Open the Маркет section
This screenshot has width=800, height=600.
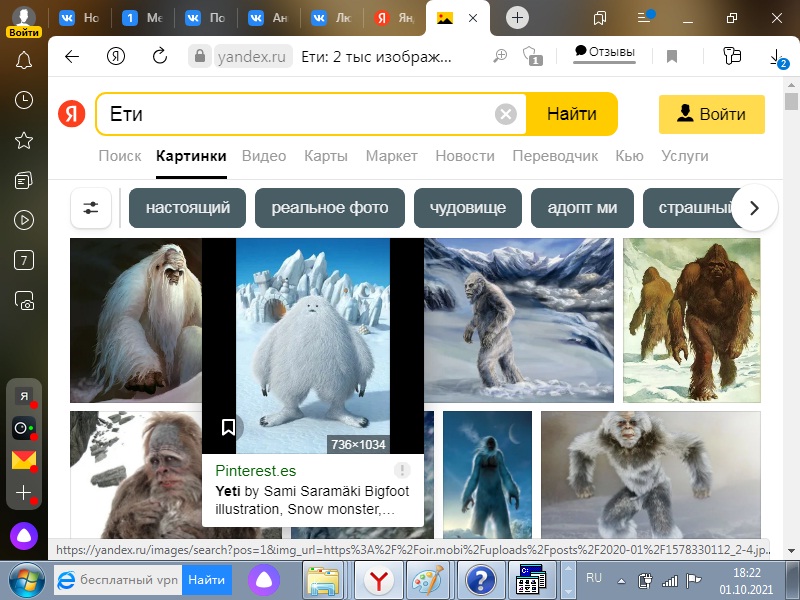[392, 156]
